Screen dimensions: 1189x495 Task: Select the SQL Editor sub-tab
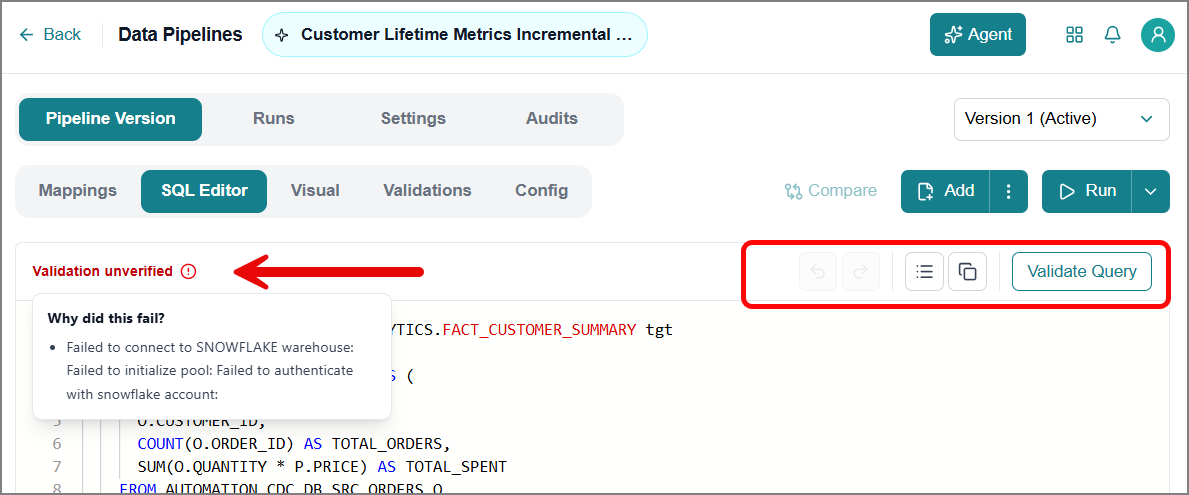click(x=204, y=191)
